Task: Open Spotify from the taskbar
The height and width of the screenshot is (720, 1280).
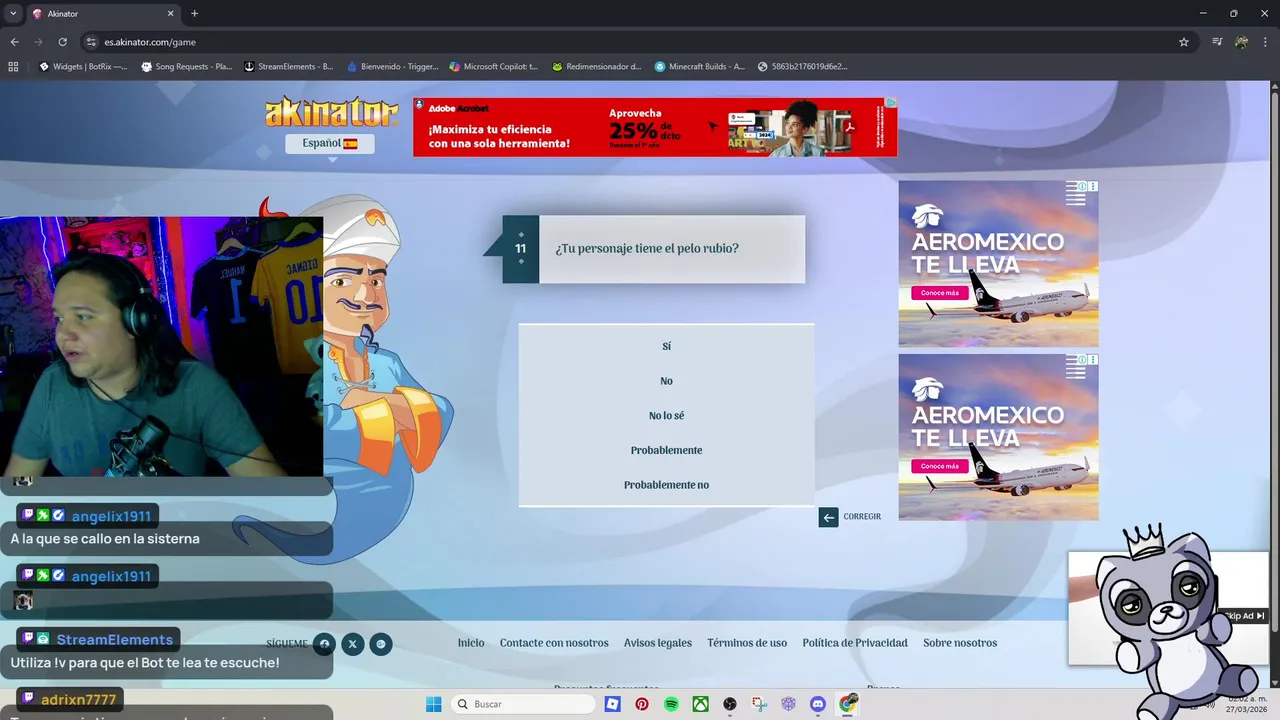Action: 671,704
